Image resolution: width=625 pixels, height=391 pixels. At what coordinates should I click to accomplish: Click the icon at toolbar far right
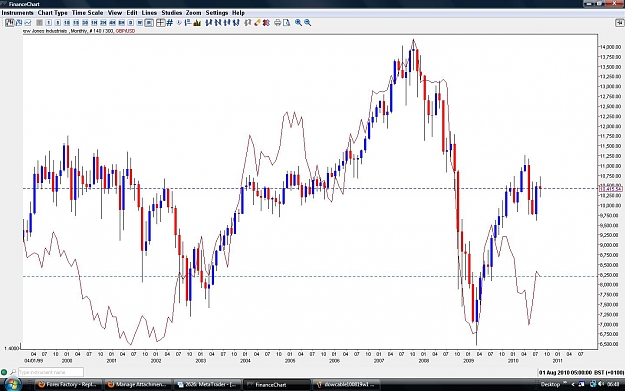(x=619, y=23)
